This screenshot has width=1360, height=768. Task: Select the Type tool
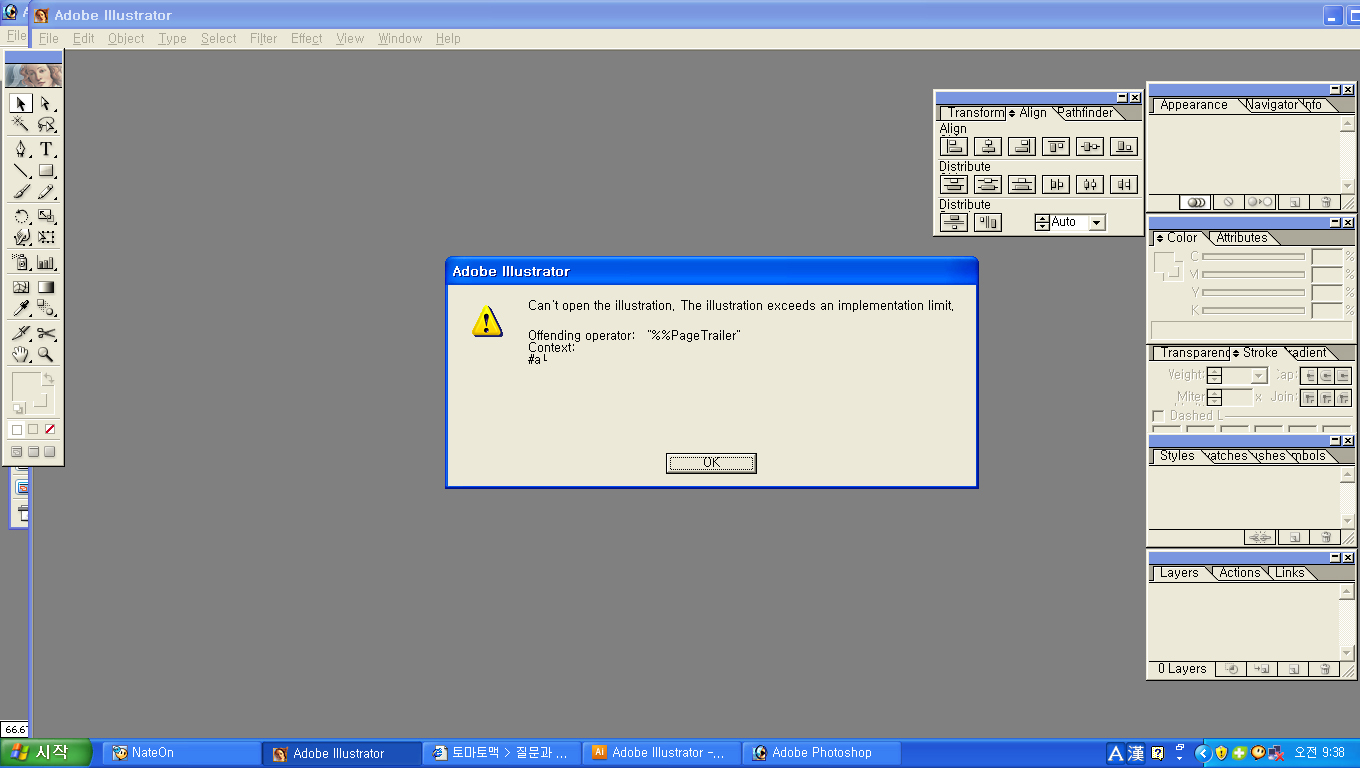pyautogui.click(x=46, y=149)
